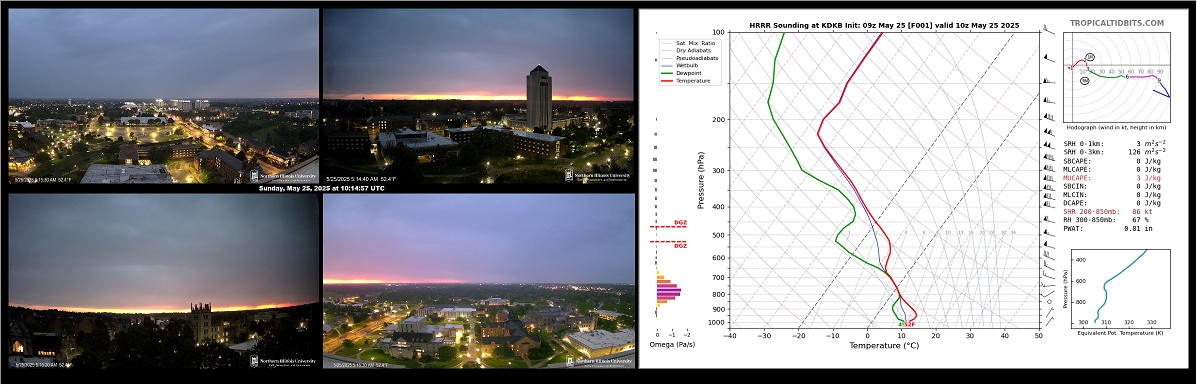Click the lower red 'DGZ' label

coord(680,246)
